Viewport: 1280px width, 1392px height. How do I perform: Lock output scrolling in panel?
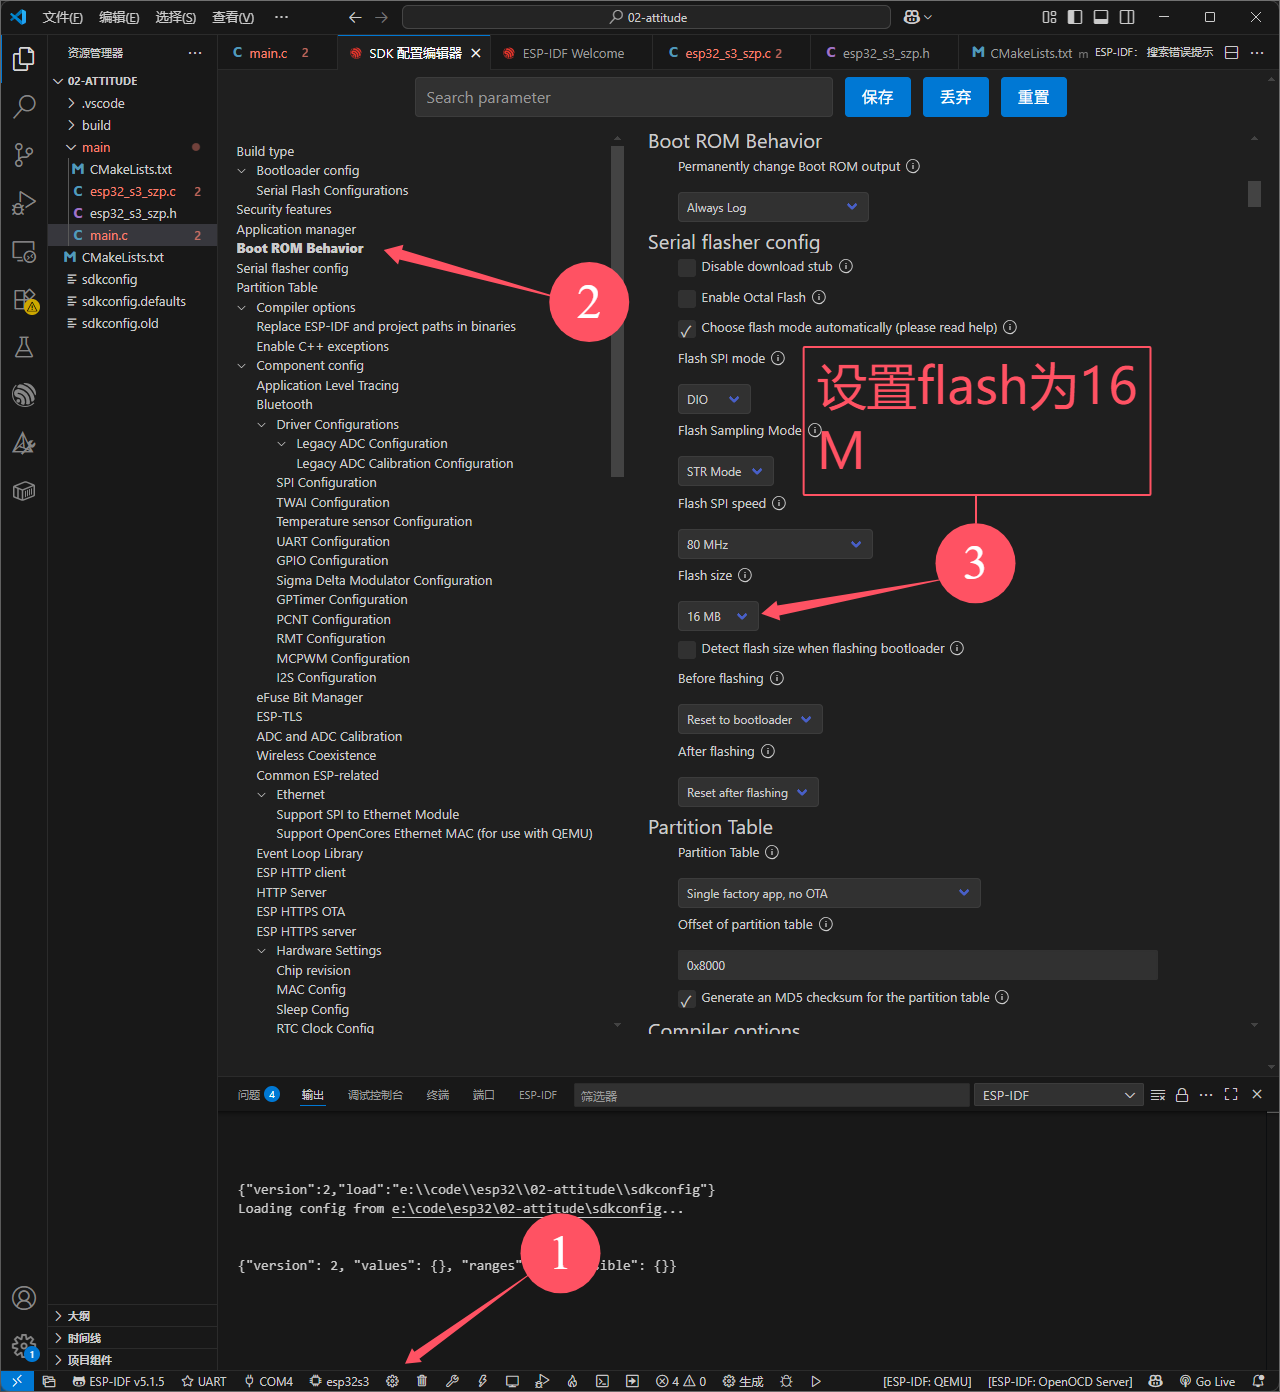1182,1095
